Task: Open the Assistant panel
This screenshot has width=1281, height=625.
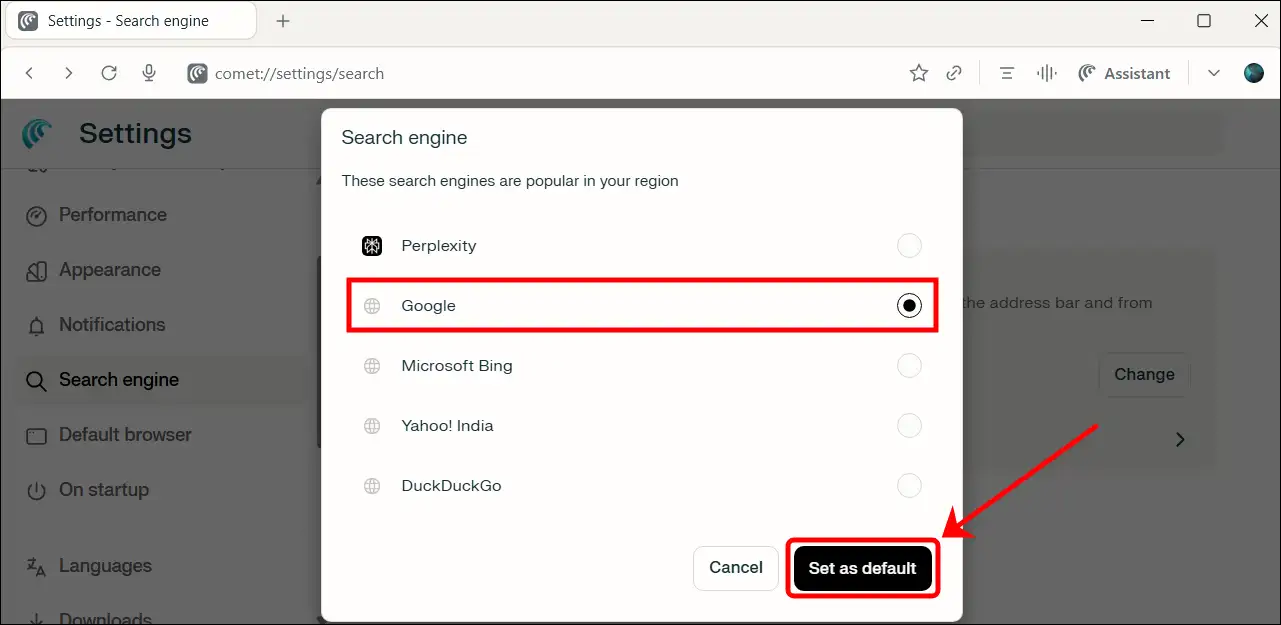Action: (x=1124, y=73)
